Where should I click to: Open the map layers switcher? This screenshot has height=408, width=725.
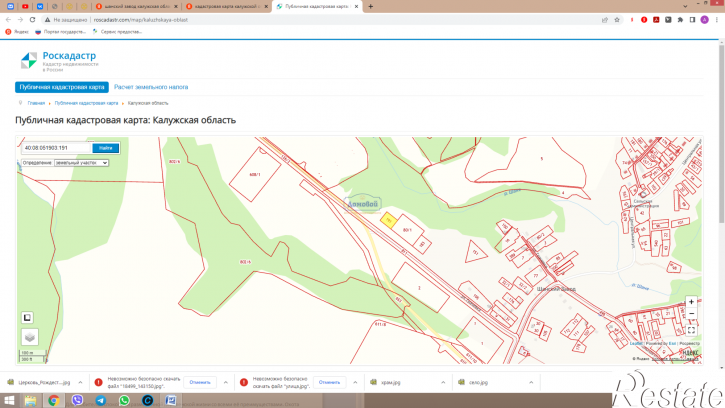click(30, 337)
